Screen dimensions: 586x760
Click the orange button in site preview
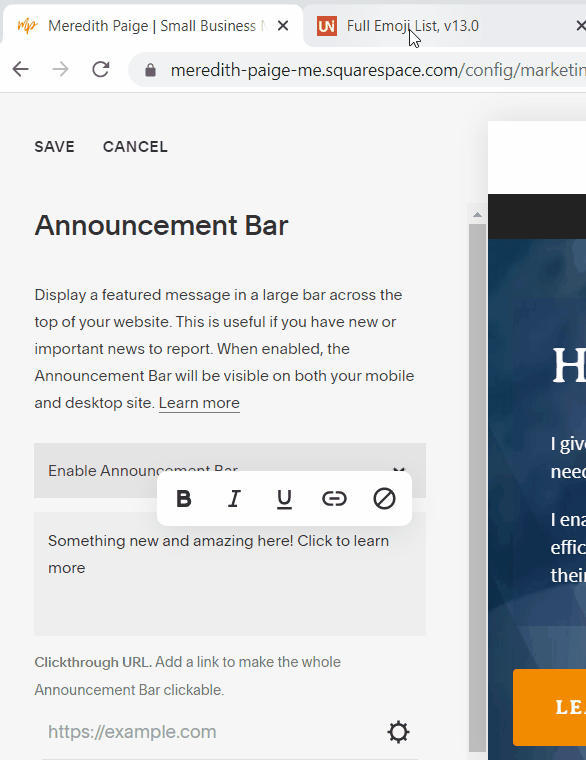550,707
